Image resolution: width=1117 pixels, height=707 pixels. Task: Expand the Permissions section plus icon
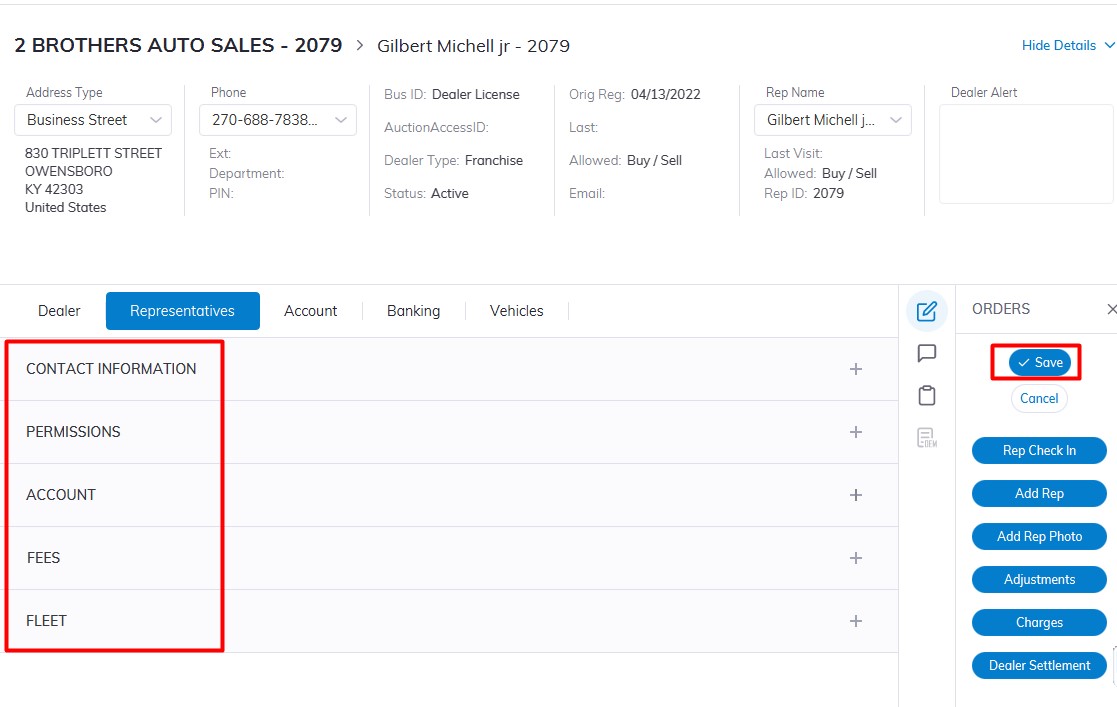click(855, 432)
